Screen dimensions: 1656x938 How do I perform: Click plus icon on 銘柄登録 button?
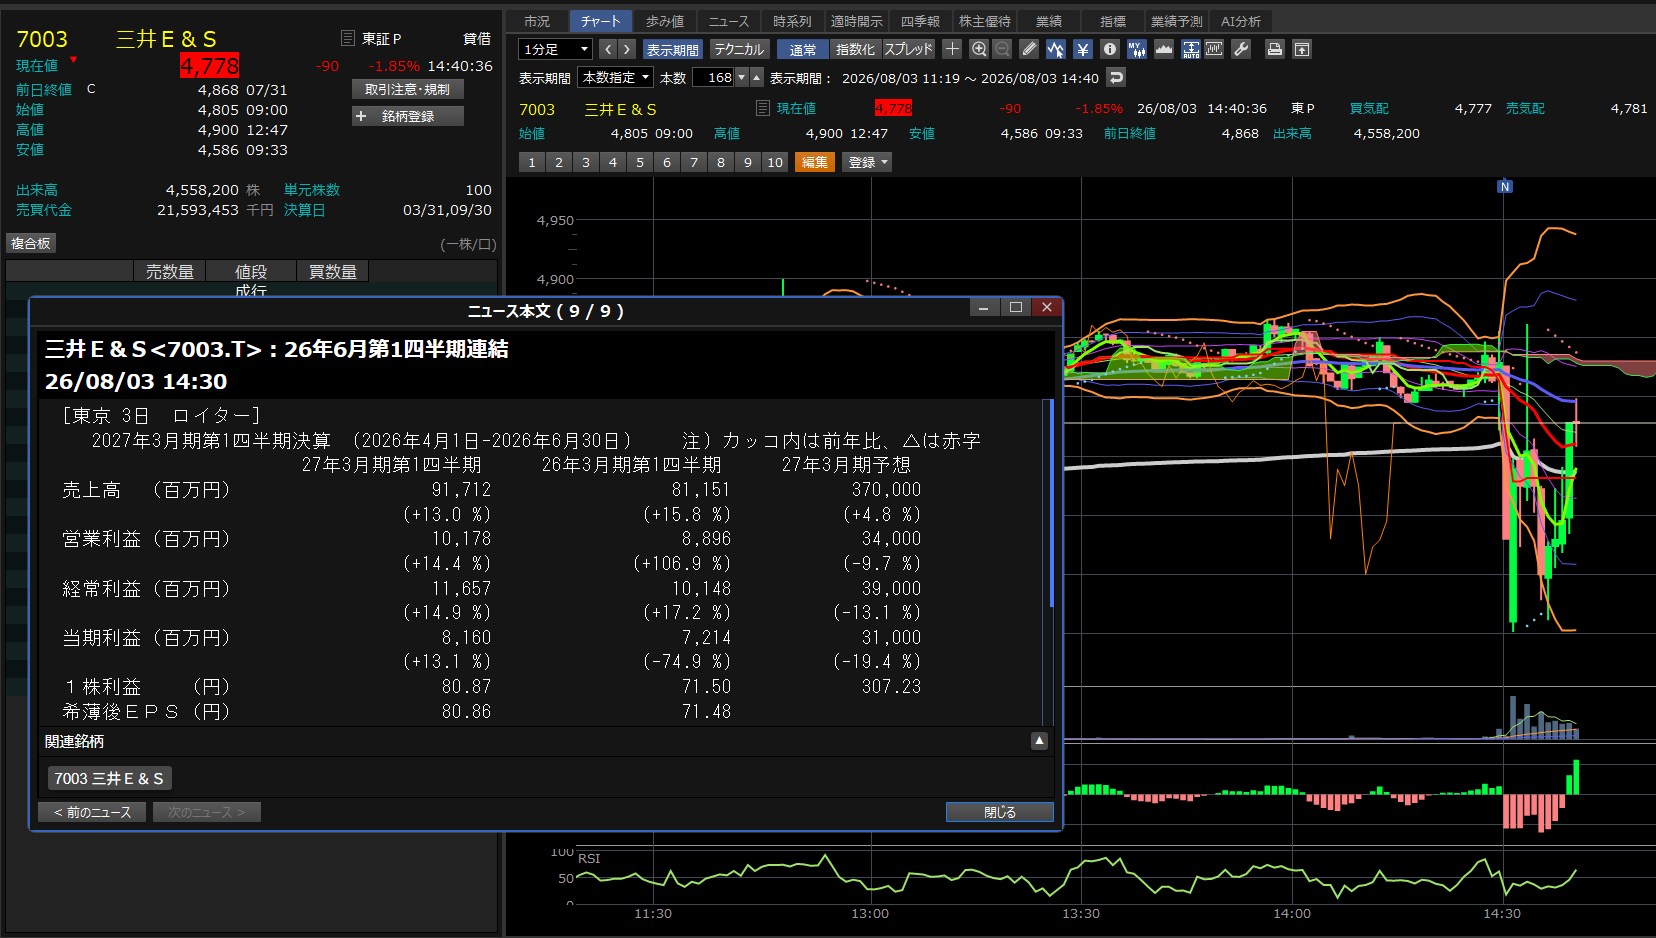(x=362, y=116)
